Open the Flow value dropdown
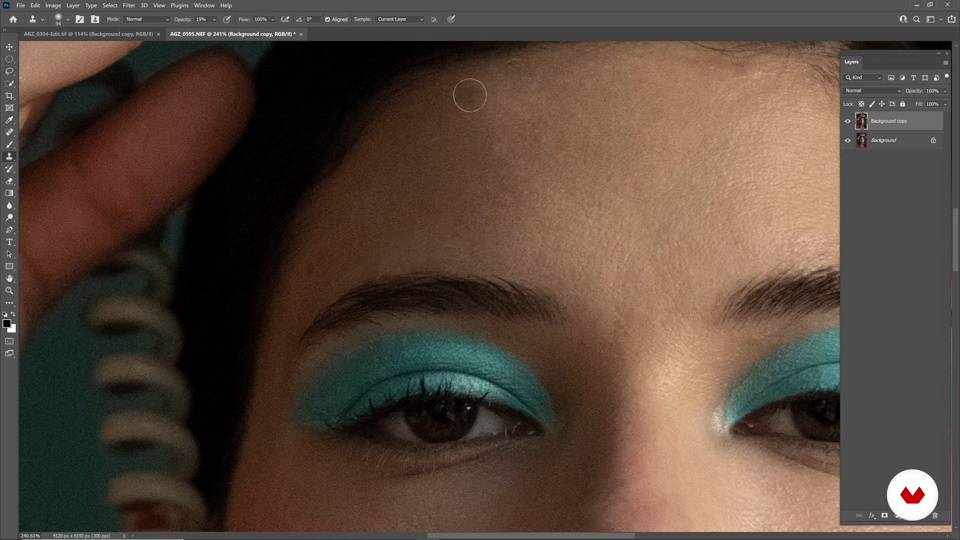Viewport: 960px width, 540px height. point(272,20)
